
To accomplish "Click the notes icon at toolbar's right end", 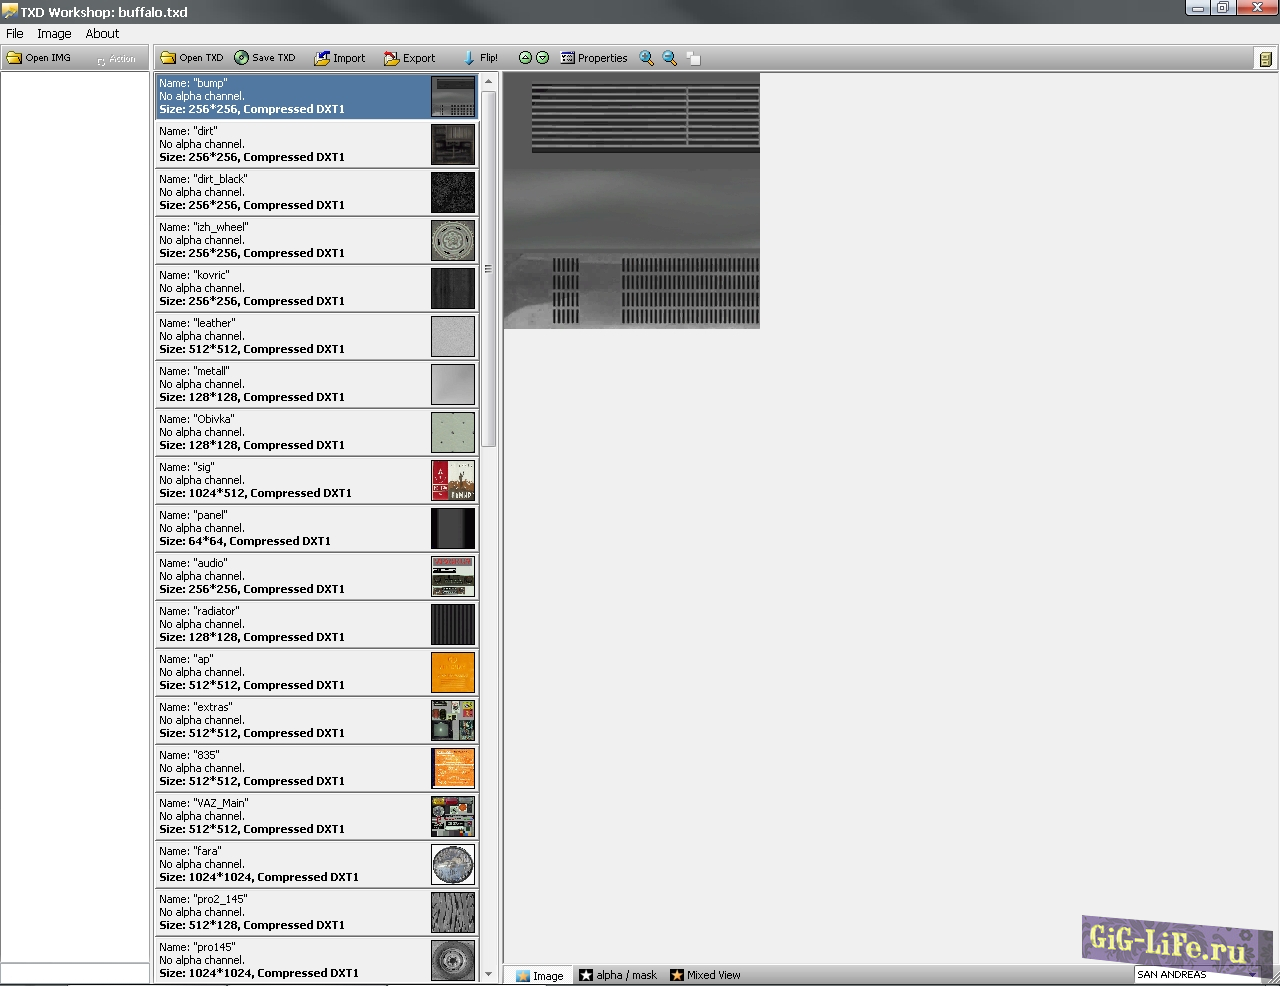I will point(1266,59).
